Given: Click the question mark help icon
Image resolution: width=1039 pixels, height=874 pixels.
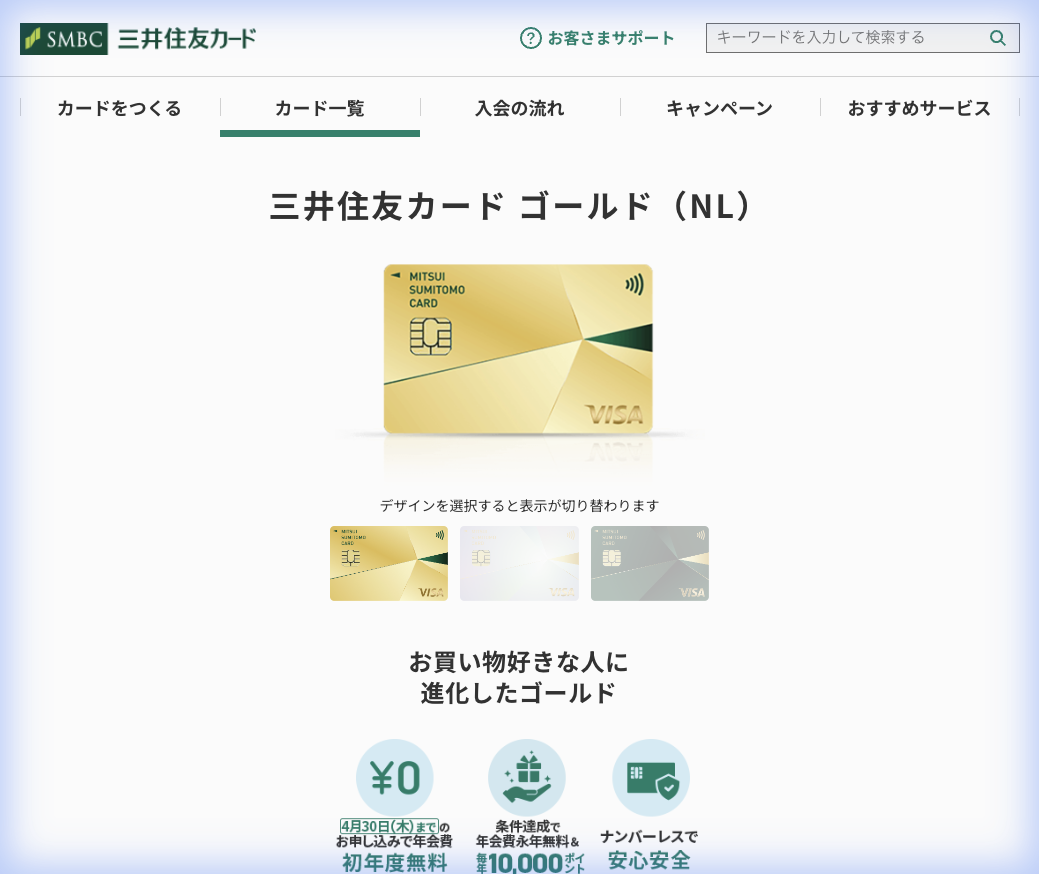Looking at the screenshot, I should click(529, 37).
